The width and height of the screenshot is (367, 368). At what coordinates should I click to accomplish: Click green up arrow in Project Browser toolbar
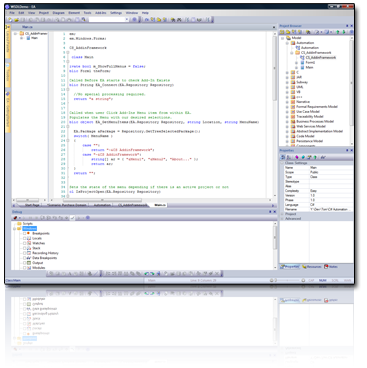(x=337, y=32)
